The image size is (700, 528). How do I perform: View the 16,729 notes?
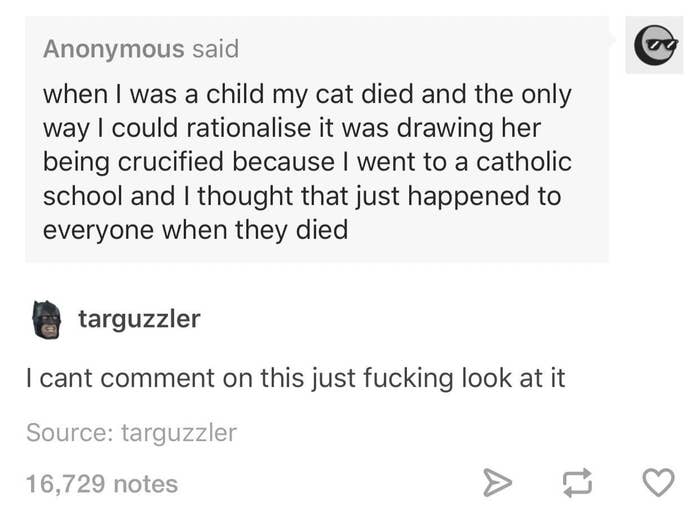pos(101,484)
